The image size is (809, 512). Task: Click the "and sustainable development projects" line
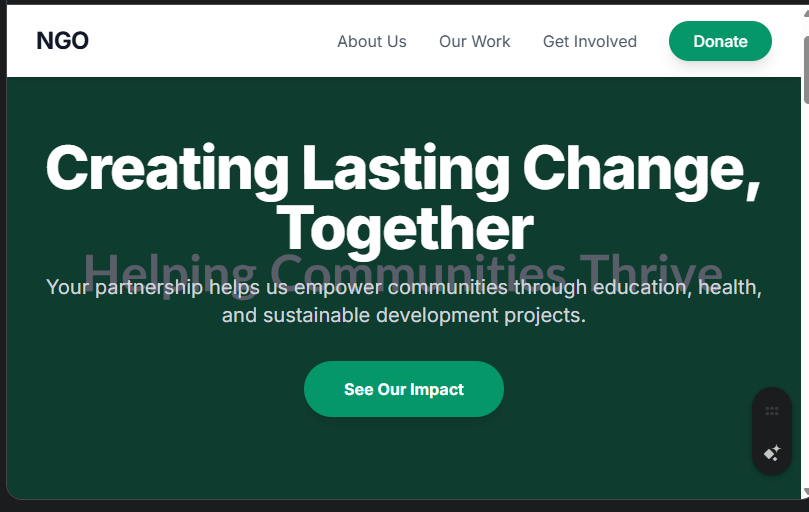point(403,316)
